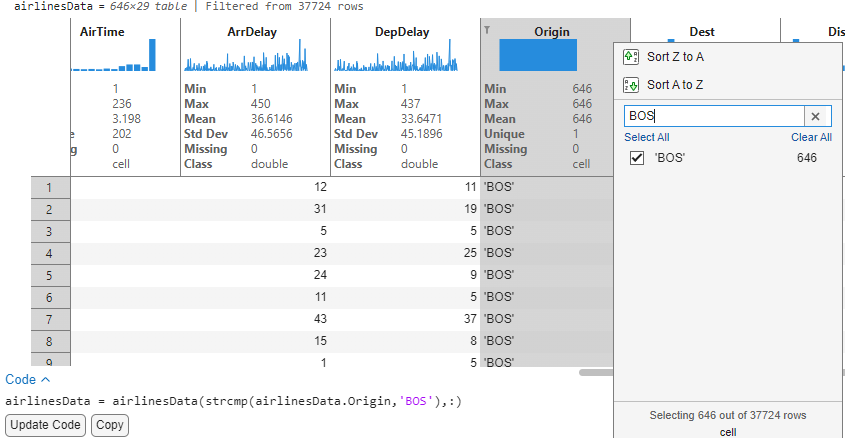Select row number 4 header
This screenshot has width=845, height=438.
[x=50, y=254]
